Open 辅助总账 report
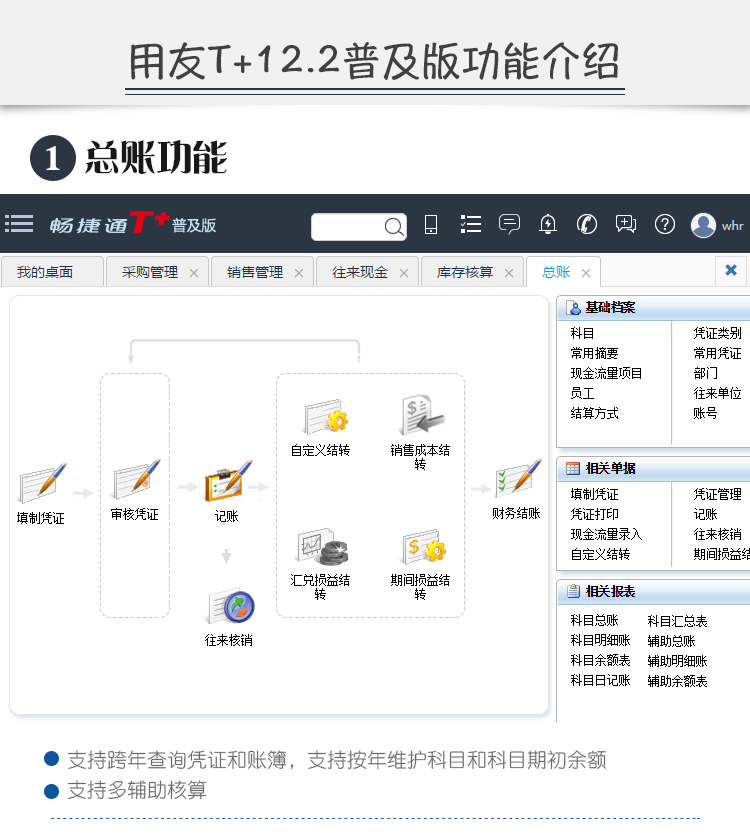The width and height of the screenshot is (750, 836). coord(671,641)
